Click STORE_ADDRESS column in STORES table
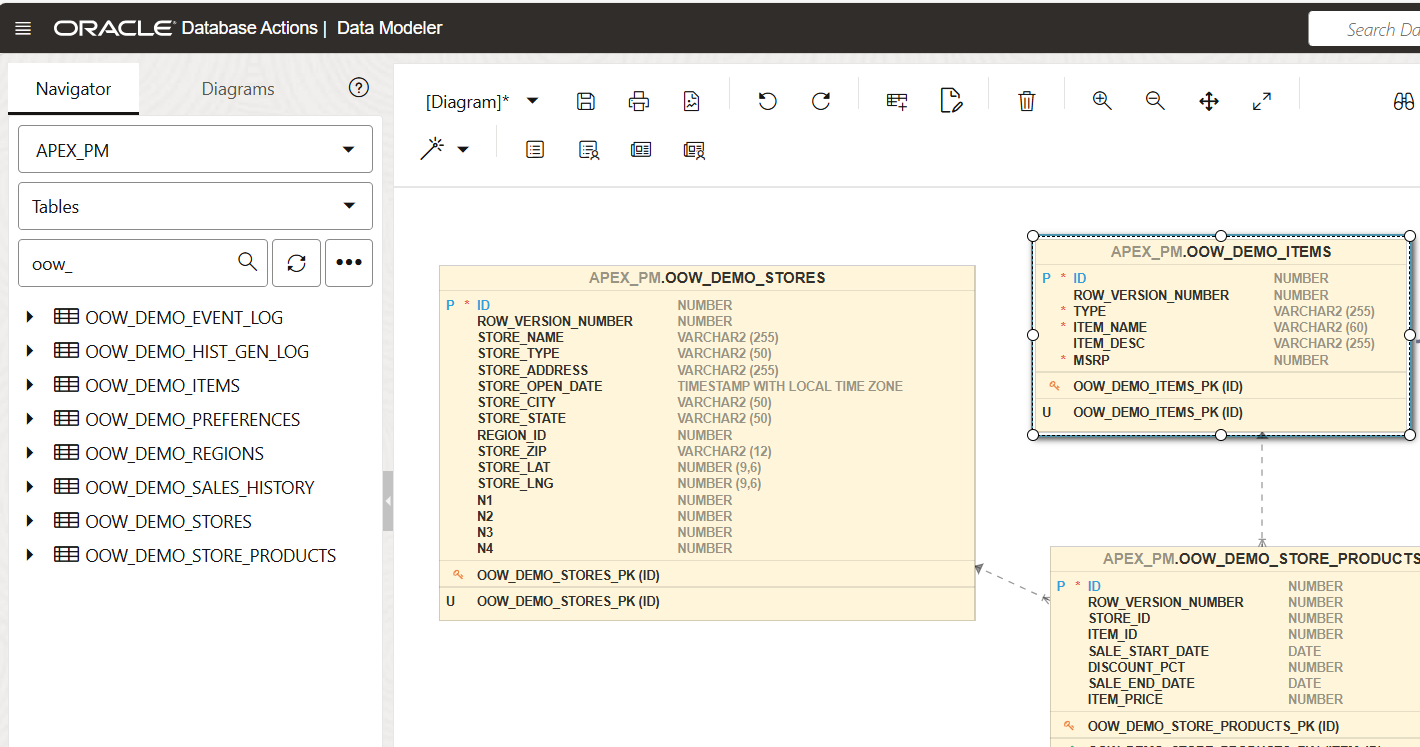This screenshot has width=1420, height=747. point(532,370)
